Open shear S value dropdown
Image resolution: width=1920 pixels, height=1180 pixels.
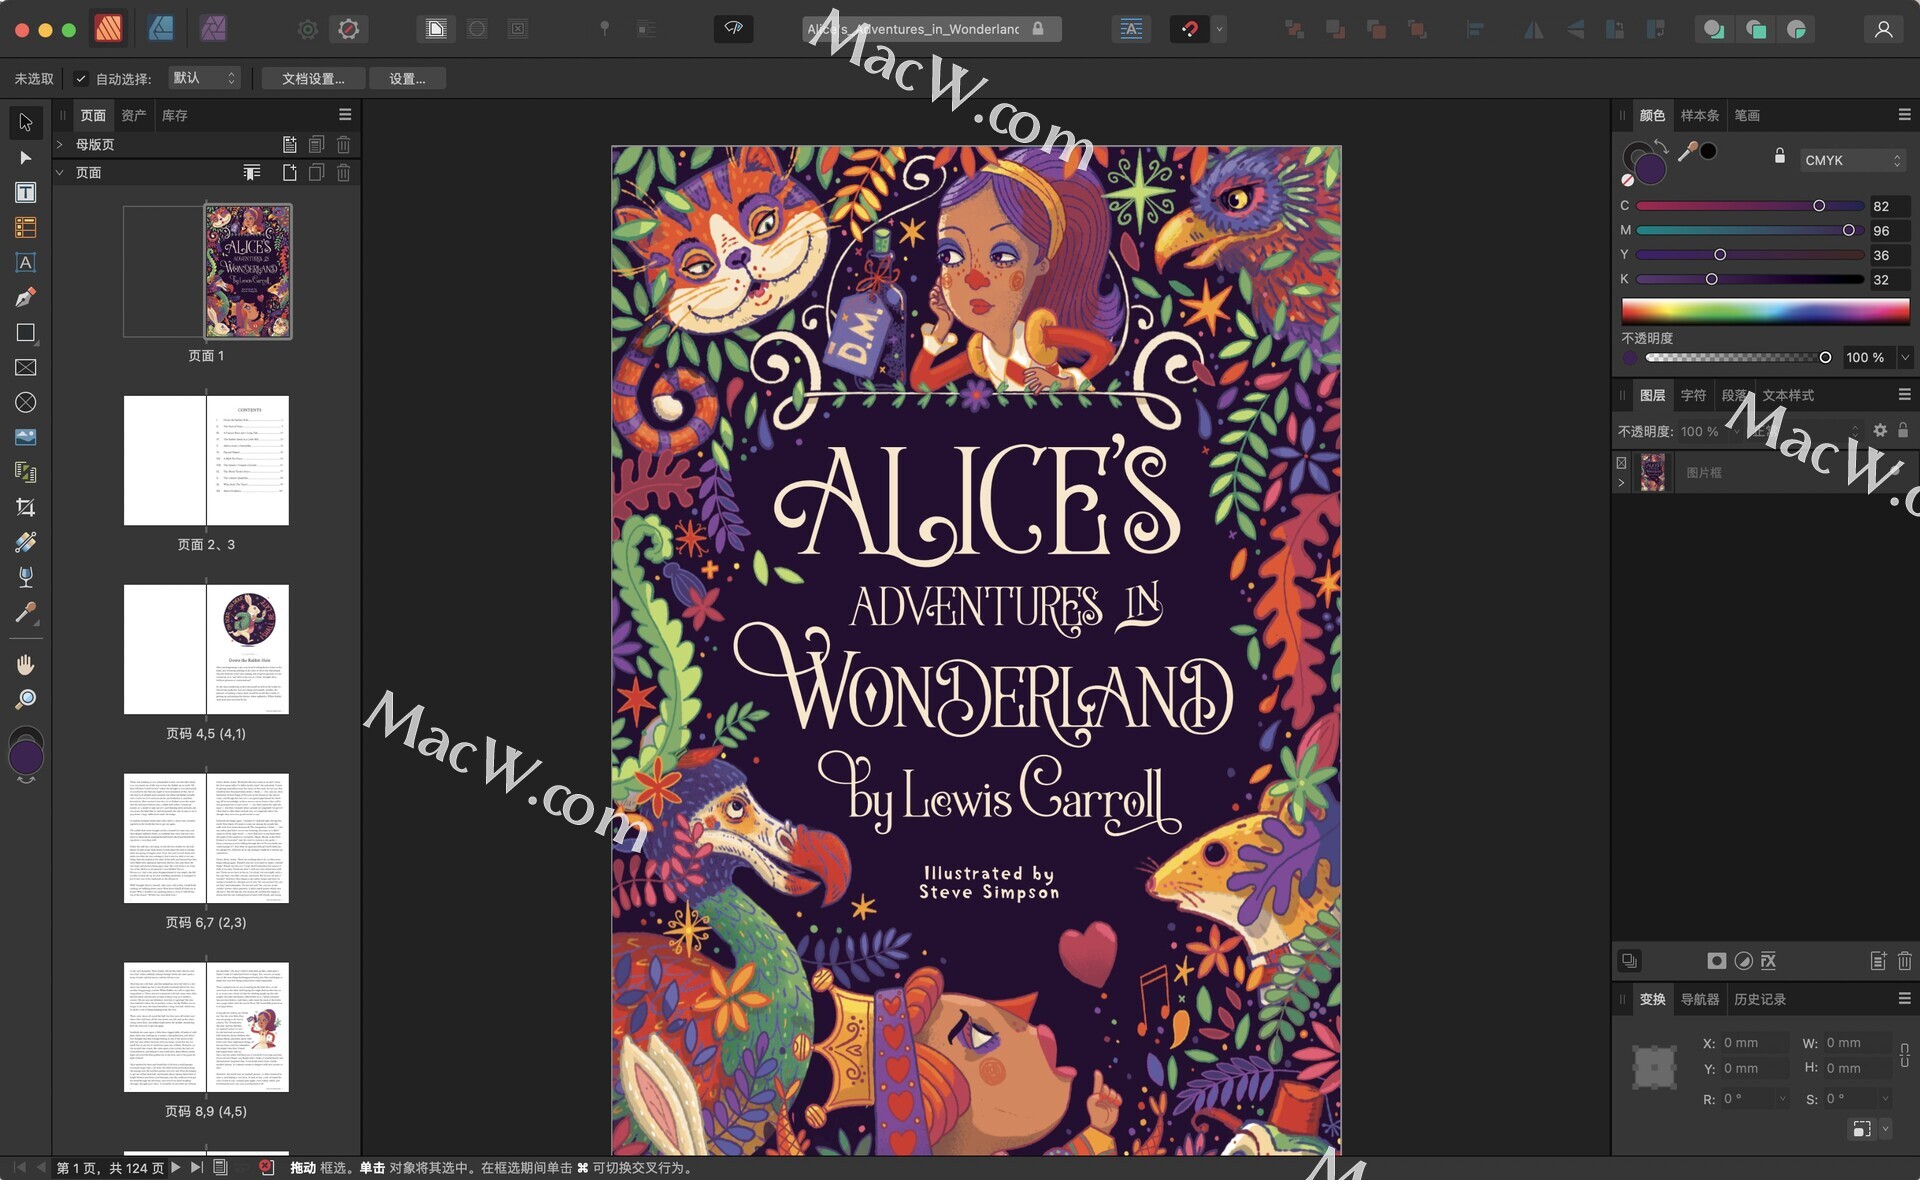(1886, 1098)
